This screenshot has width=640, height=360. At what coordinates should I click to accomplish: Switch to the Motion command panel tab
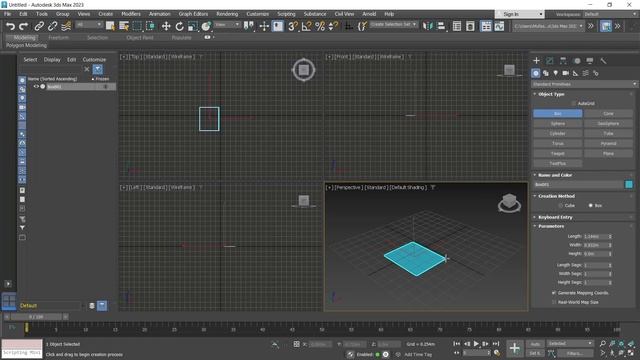pyautogui.click(x=577, y=61)
